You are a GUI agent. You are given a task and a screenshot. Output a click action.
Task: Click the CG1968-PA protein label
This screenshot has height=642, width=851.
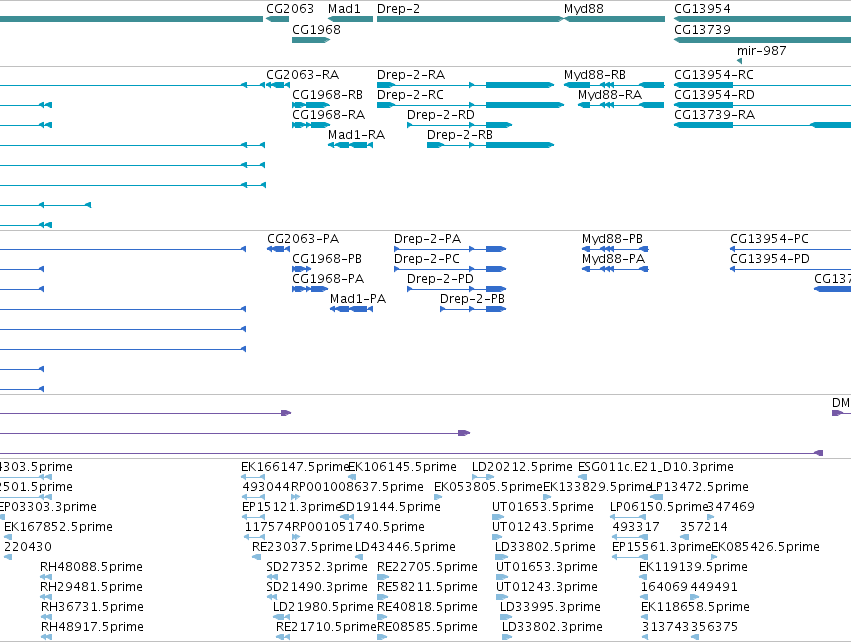pyautogui.click(x=328, y=279)
